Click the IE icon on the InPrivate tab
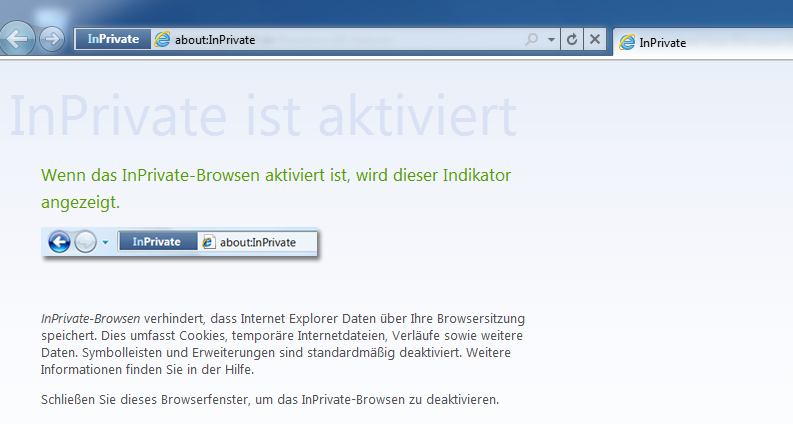This screenshot has height=424, width=793. point(627,42)
